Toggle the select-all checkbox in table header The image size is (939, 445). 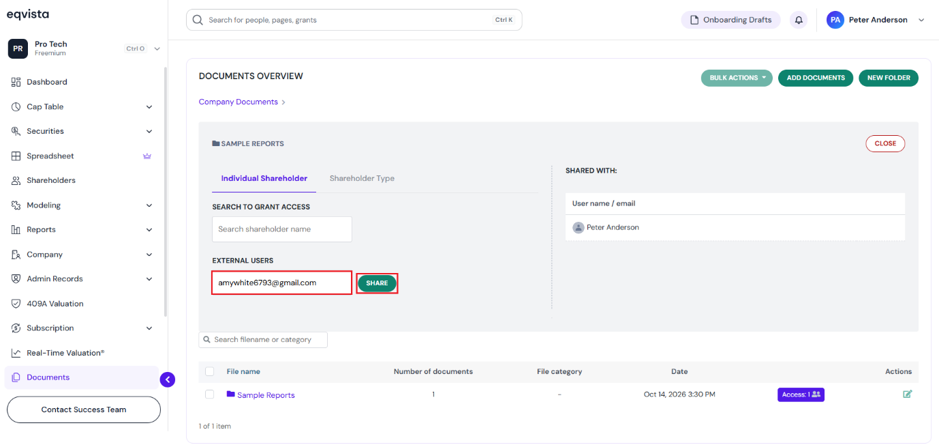[210, 371]
